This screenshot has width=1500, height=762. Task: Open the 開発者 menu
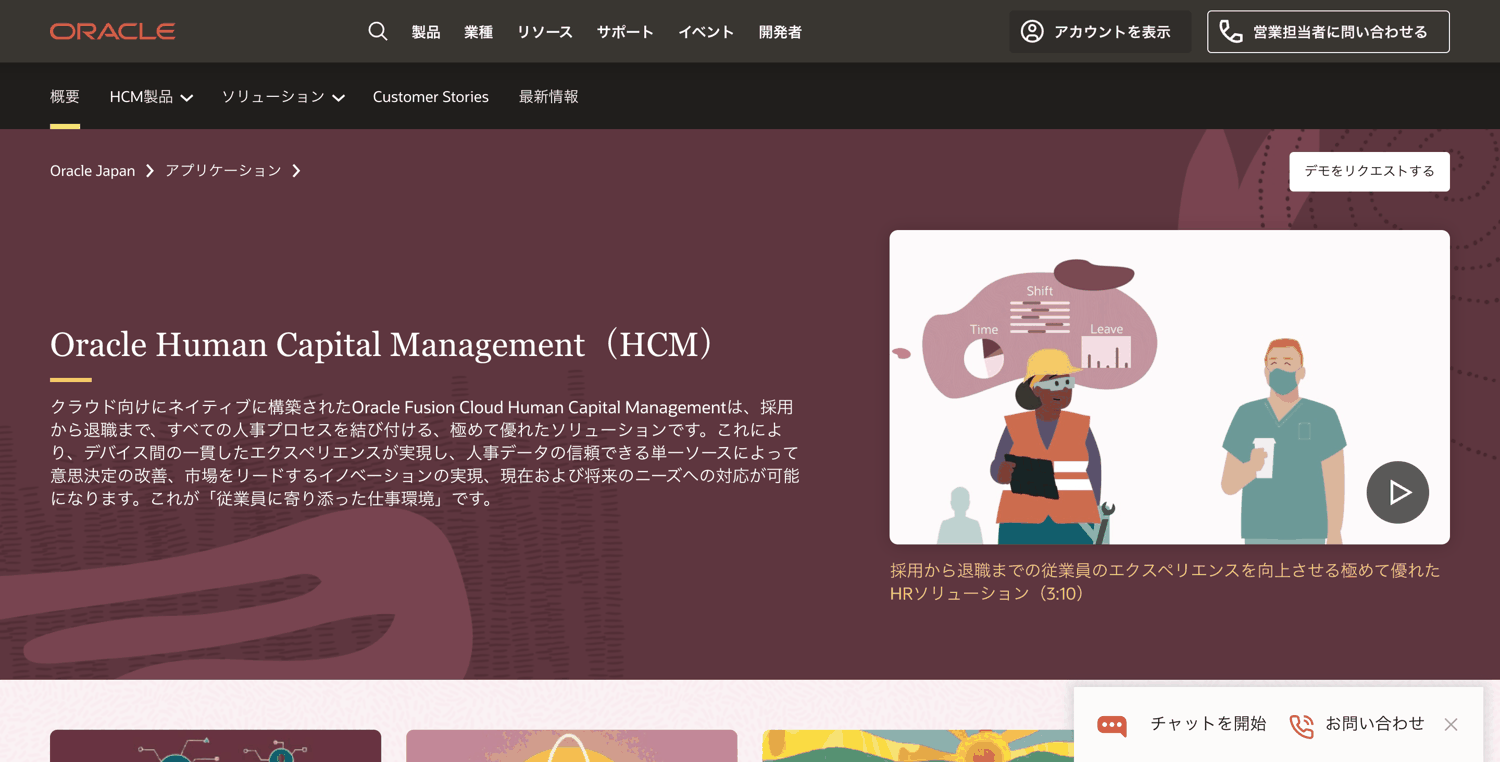pyautogui.click(x=780, y=32)
